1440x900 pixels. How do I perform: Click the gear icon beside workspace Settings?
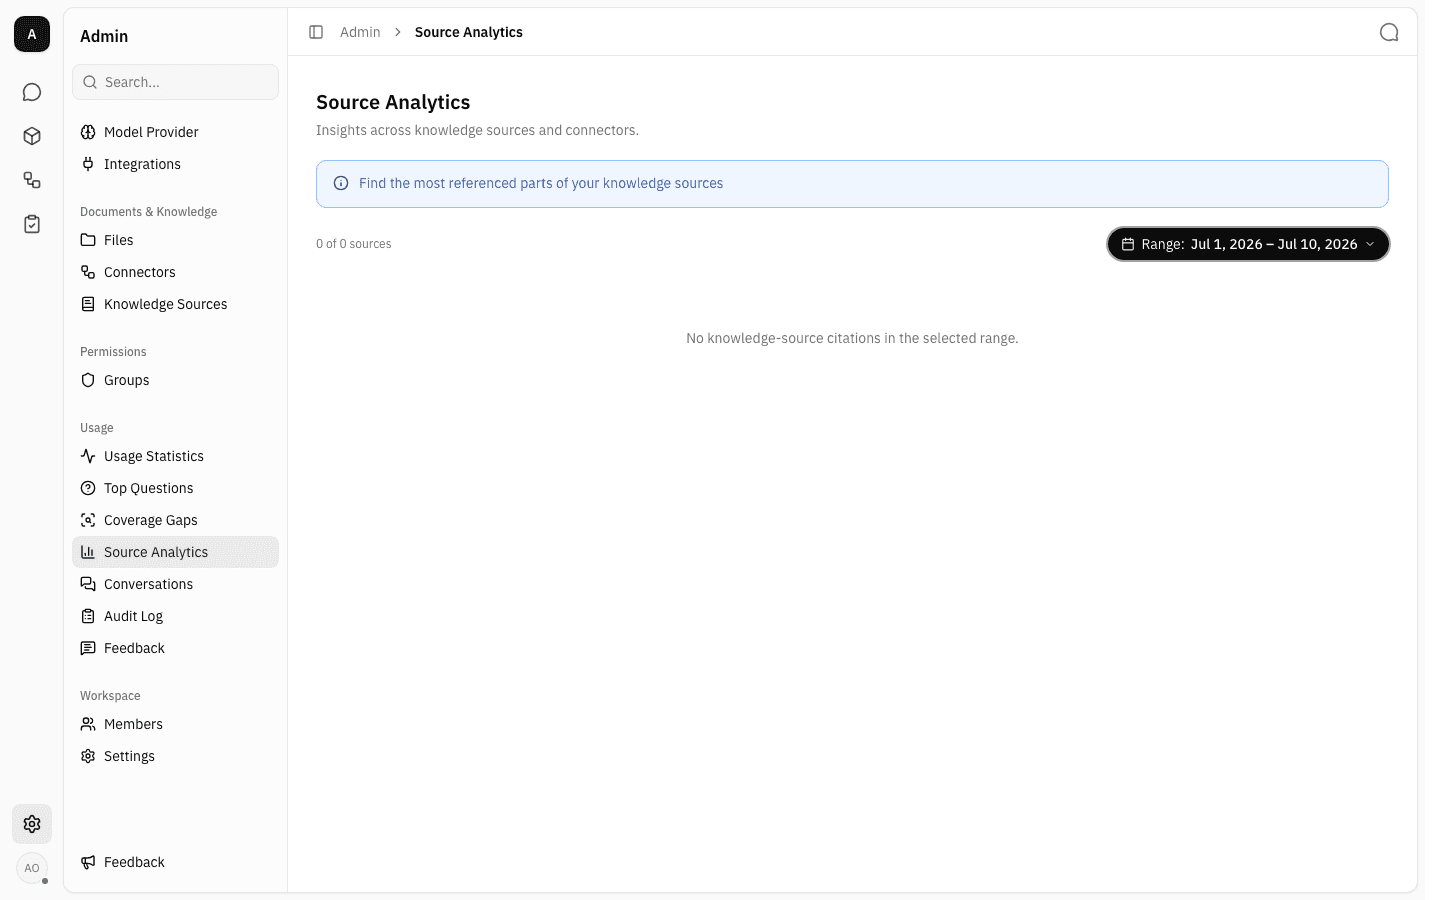click(88, 756)
